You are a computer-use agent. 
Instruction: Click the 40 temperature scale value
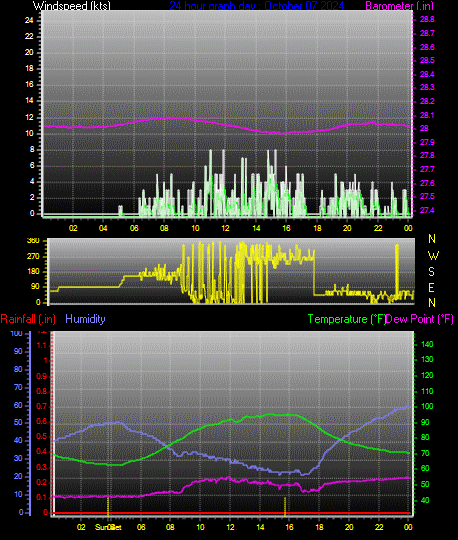click(x=425, y=500)
